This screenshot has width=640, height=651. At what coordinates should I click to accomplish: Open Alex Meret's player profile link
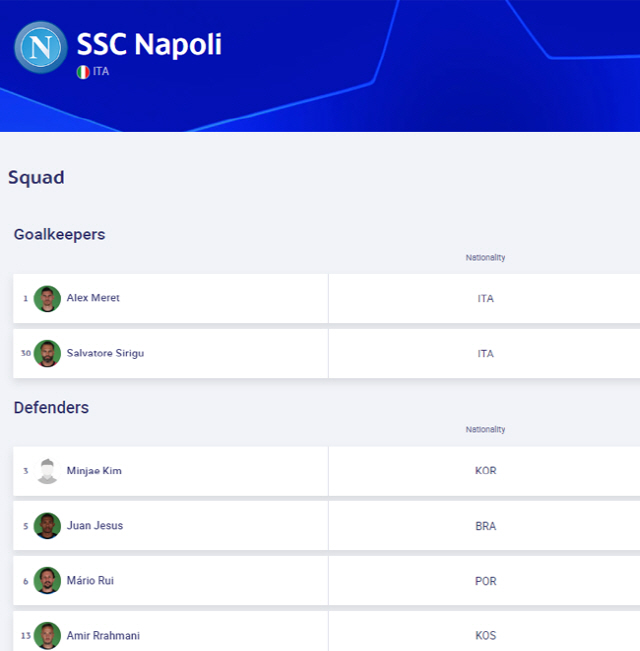[93, 298]
